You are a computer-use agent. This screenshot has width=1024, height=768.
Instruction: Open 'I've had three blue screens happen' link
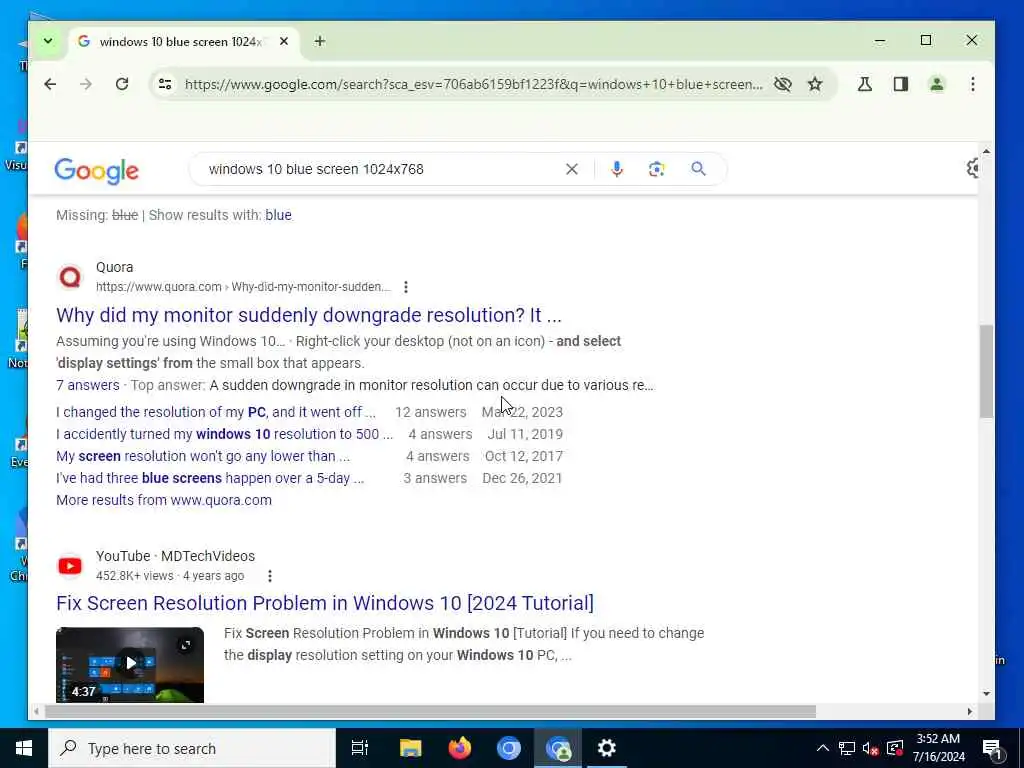coord(210,478)
